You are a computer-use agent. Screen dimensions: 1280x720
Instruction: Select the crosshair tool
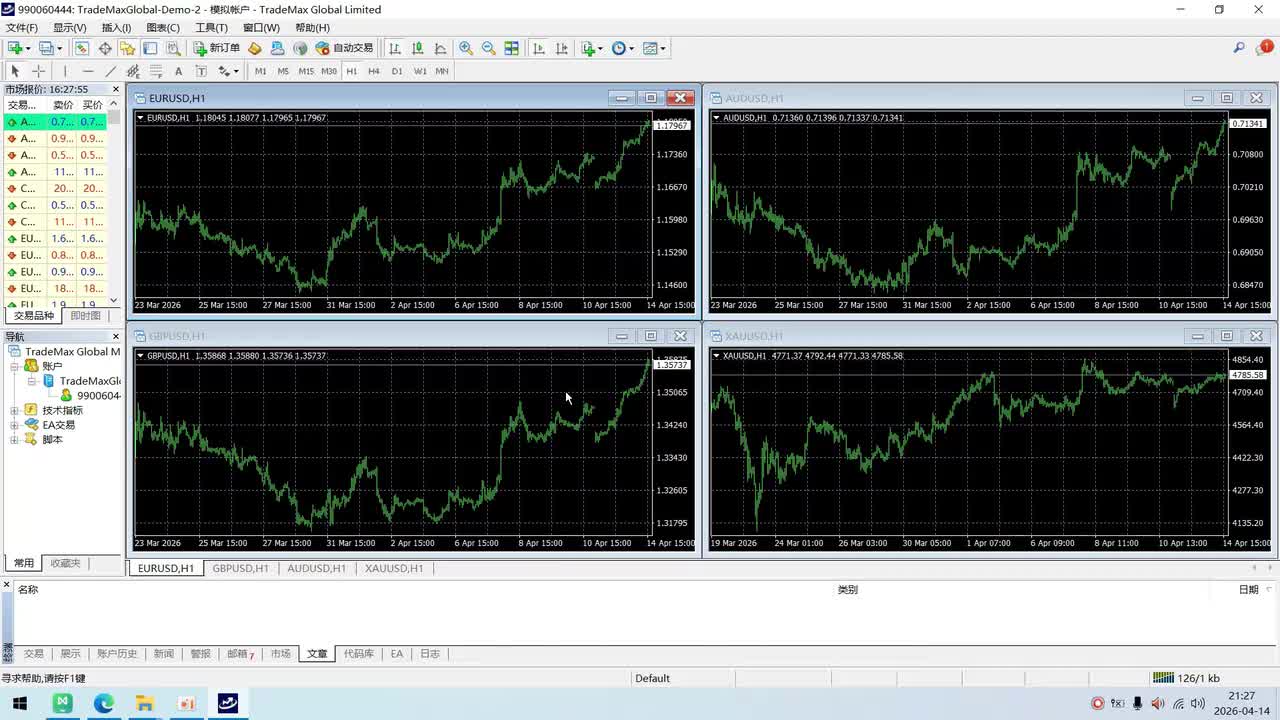[x=39, y=71]
